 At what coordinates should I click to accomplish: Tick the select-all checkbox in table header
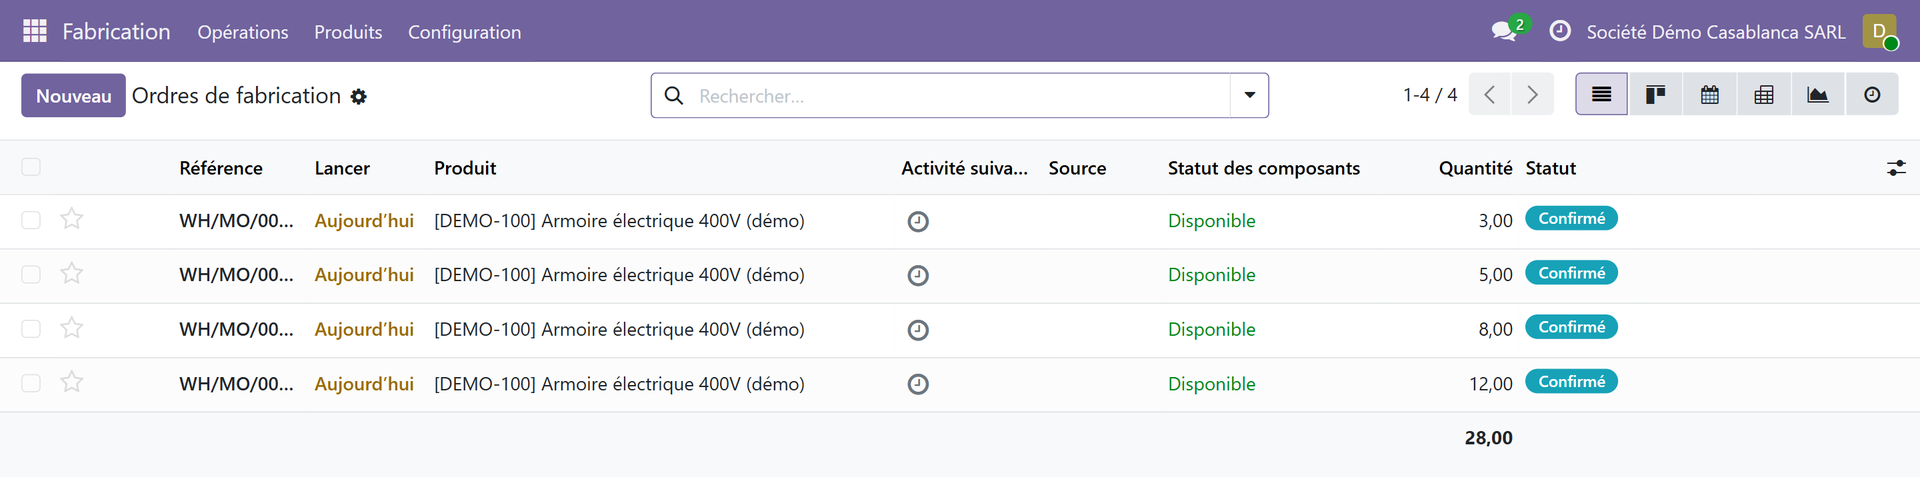click(x=31, y=167)
